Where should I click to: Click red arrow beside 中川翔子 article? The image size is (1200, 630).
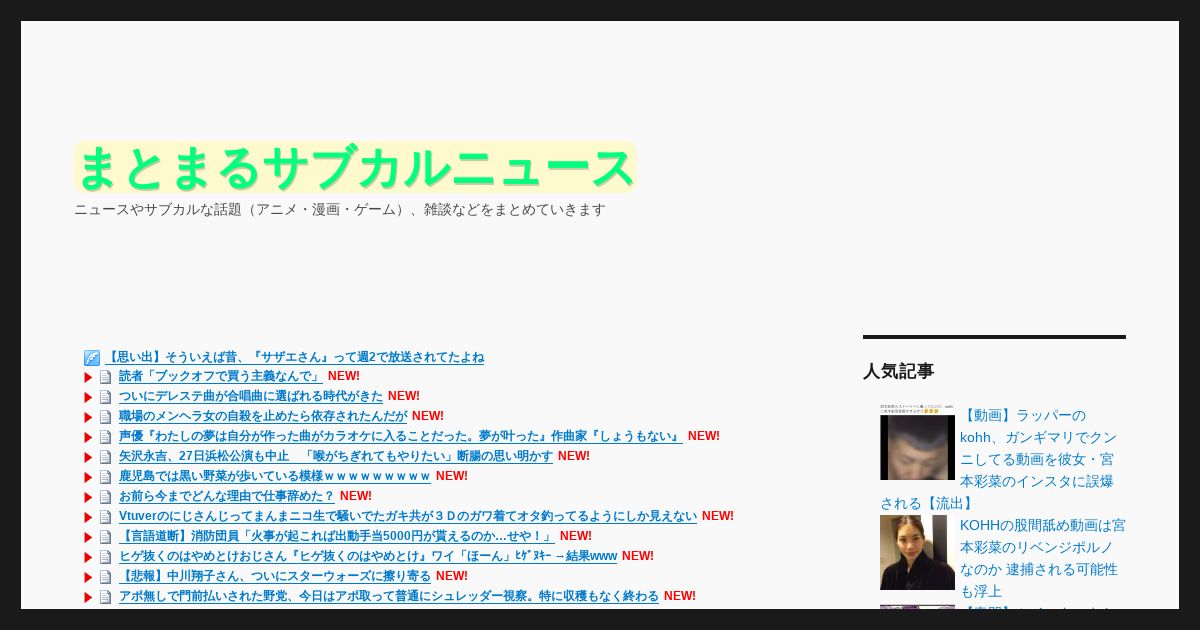[88, 577]
